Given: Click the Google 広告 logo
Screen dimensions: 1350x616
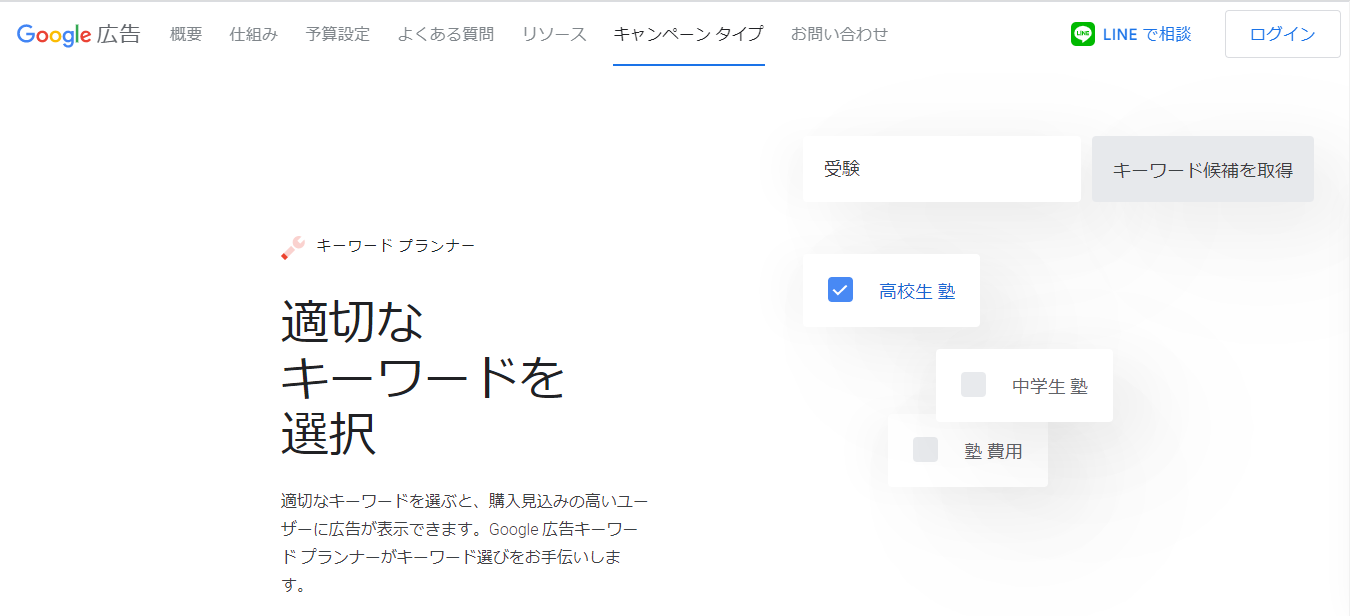Looking at the screenshot, I should click(x=78, y=34).
